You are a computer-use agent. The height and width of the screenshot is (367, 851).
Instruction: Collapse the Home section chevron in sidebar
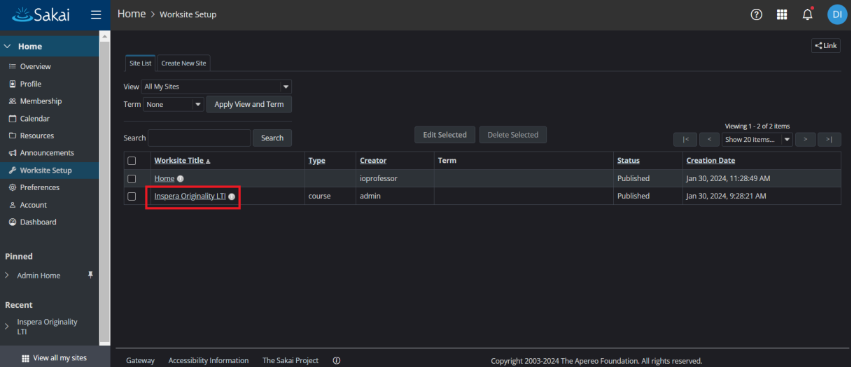7,47
